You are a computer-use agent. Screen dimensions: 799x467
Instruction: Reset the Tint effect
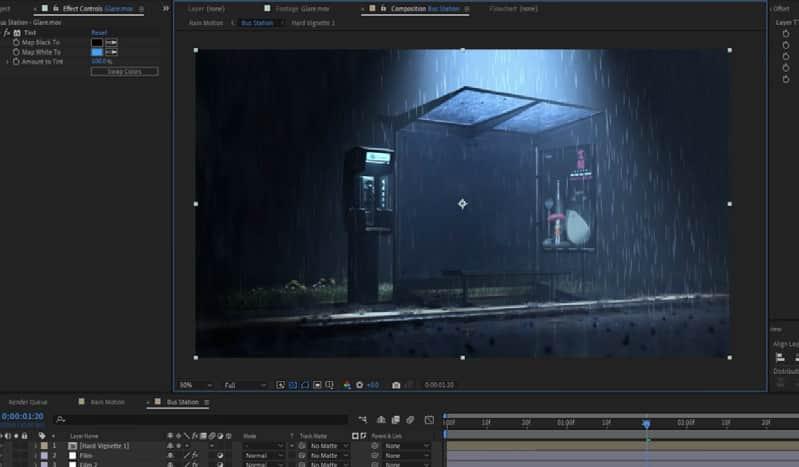(x=99, y=33)
